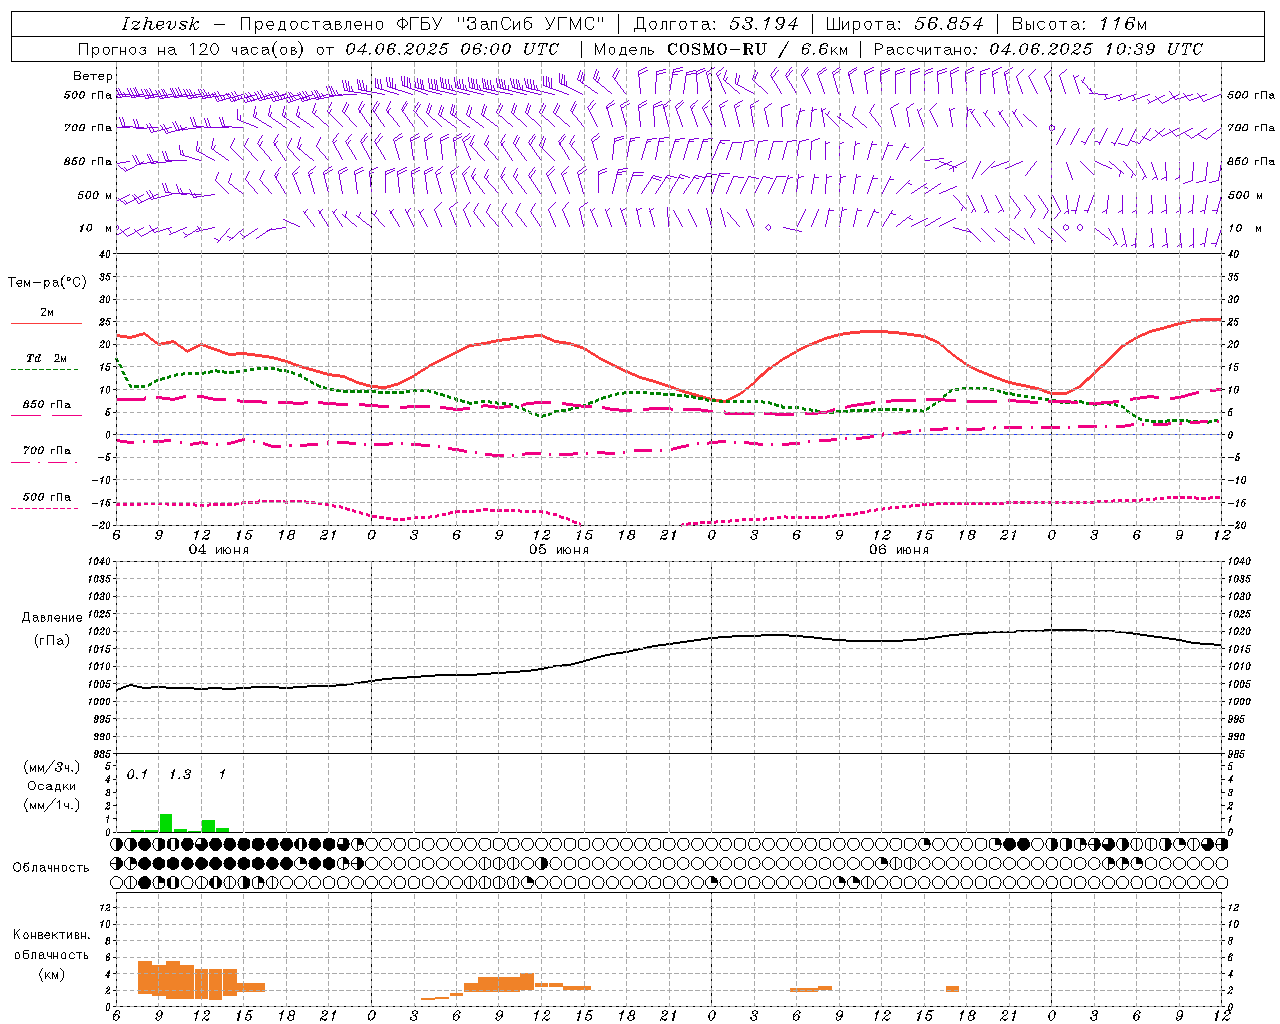Click the 05 июня date label

tap(559, 550)
